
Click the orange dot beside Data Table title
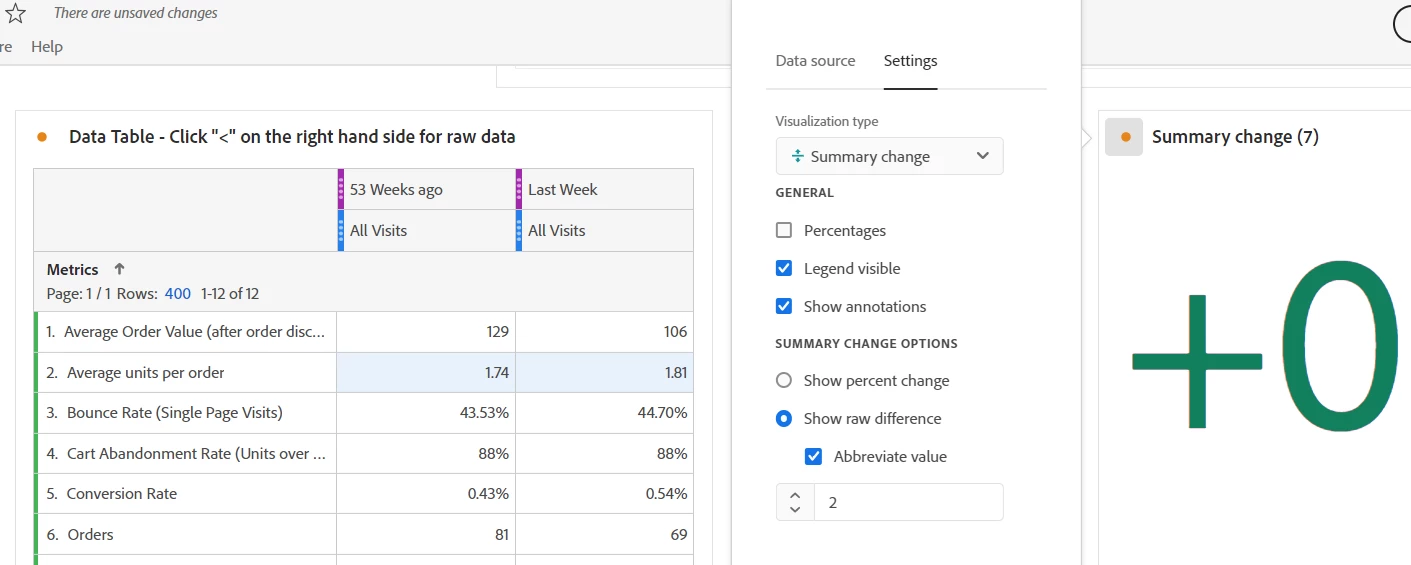click(x=42, y=137)
